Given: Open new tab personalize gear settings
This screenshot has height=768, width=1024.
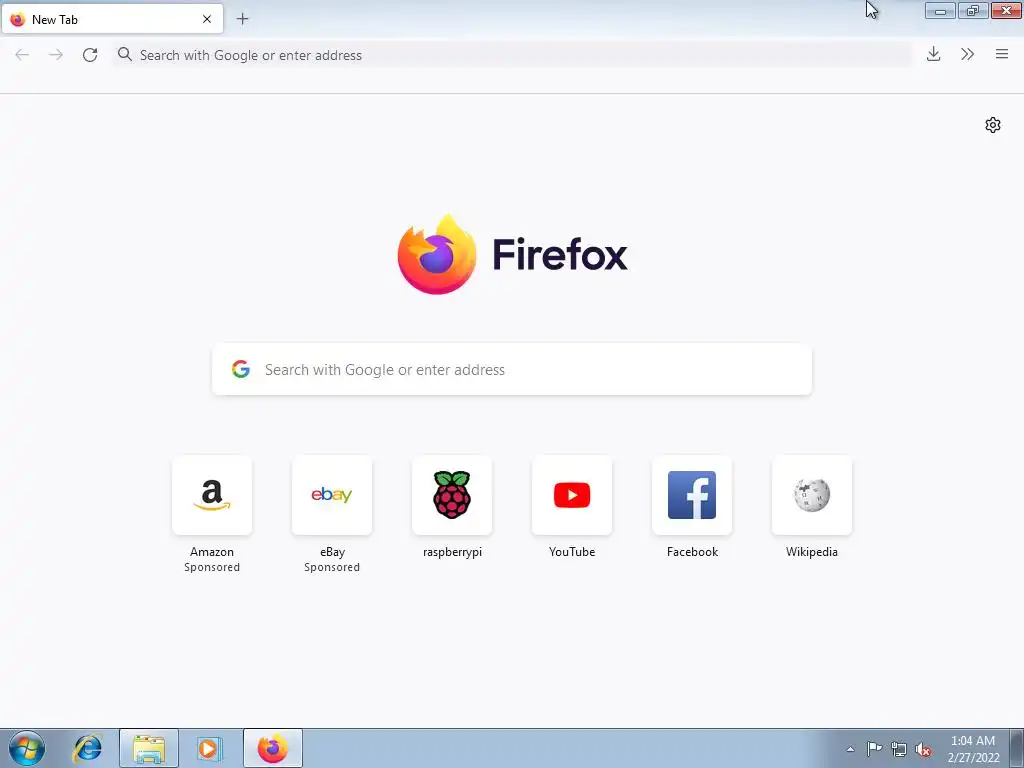Looking at the screenshot, I should [x=993, y=125].
